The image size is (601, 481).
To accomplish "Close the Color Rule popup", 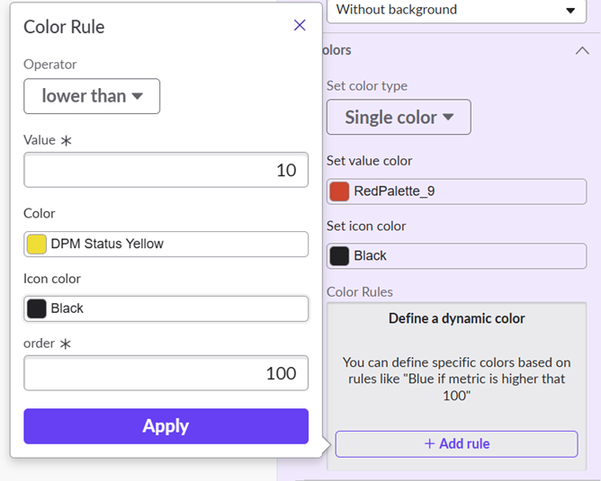I will (x=299, y=26).
